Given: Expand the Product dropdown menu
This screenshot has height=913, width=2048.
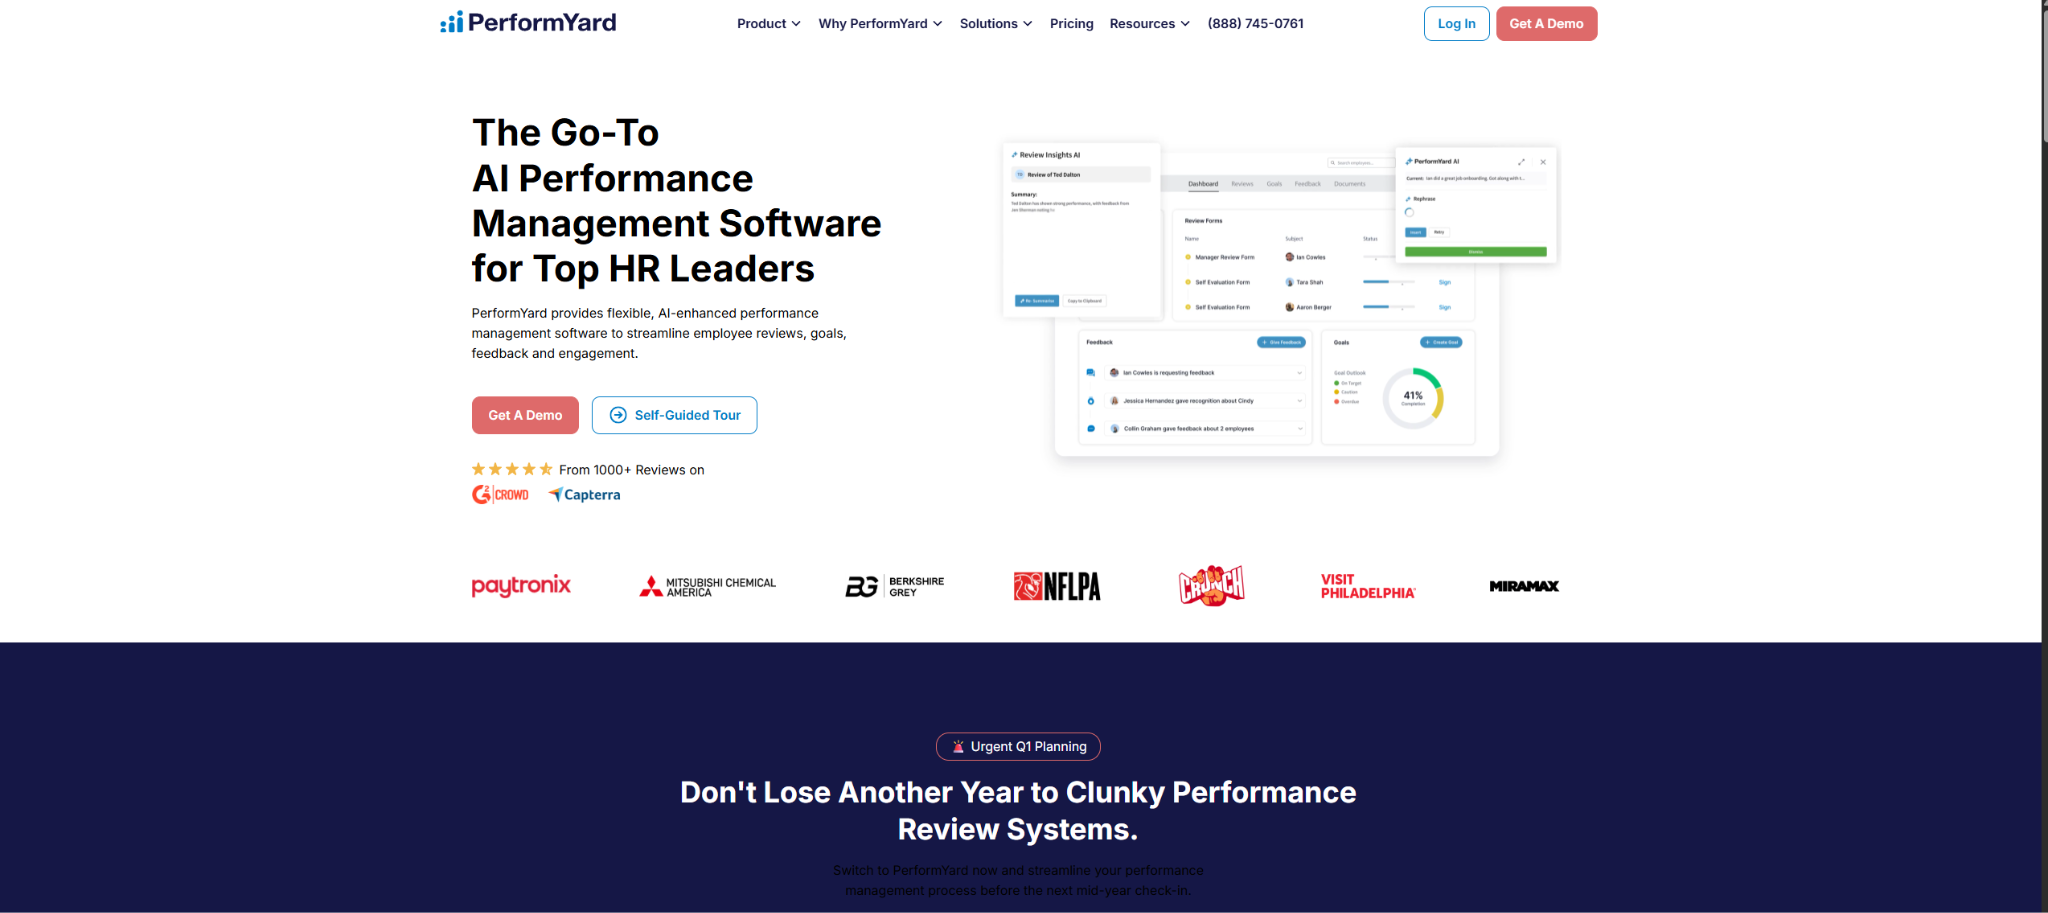Looking at the screenshot, I should click(x=768, y=24).
